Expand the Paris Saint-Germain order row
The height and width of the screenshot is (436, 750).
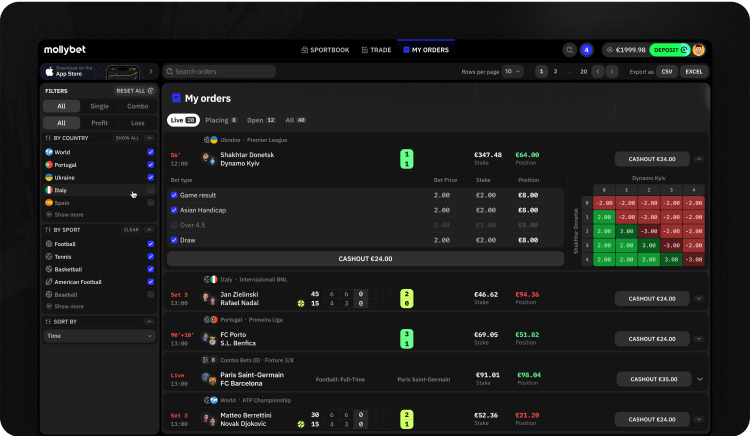click(700, 379)
